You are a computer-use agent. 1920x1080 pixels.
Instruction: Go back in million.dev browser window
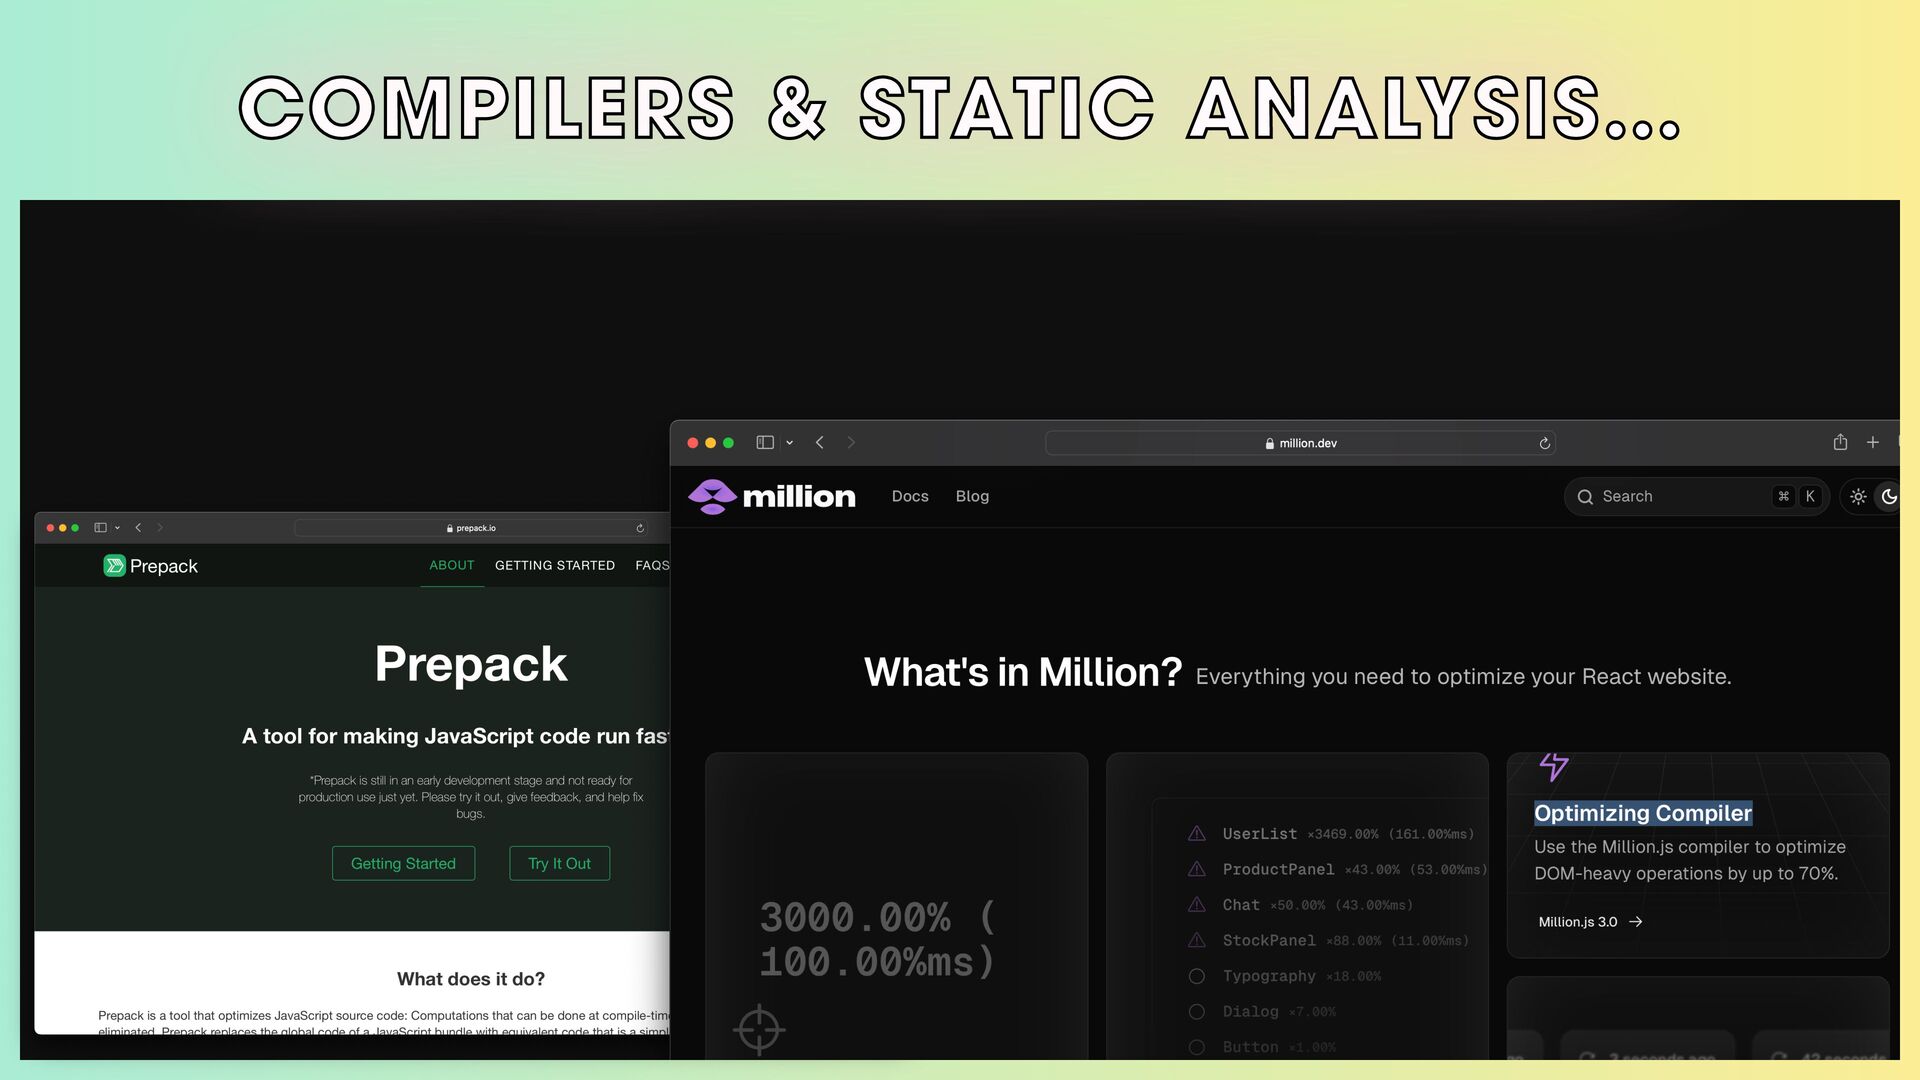pyautogui.click(x=819, y=442)
